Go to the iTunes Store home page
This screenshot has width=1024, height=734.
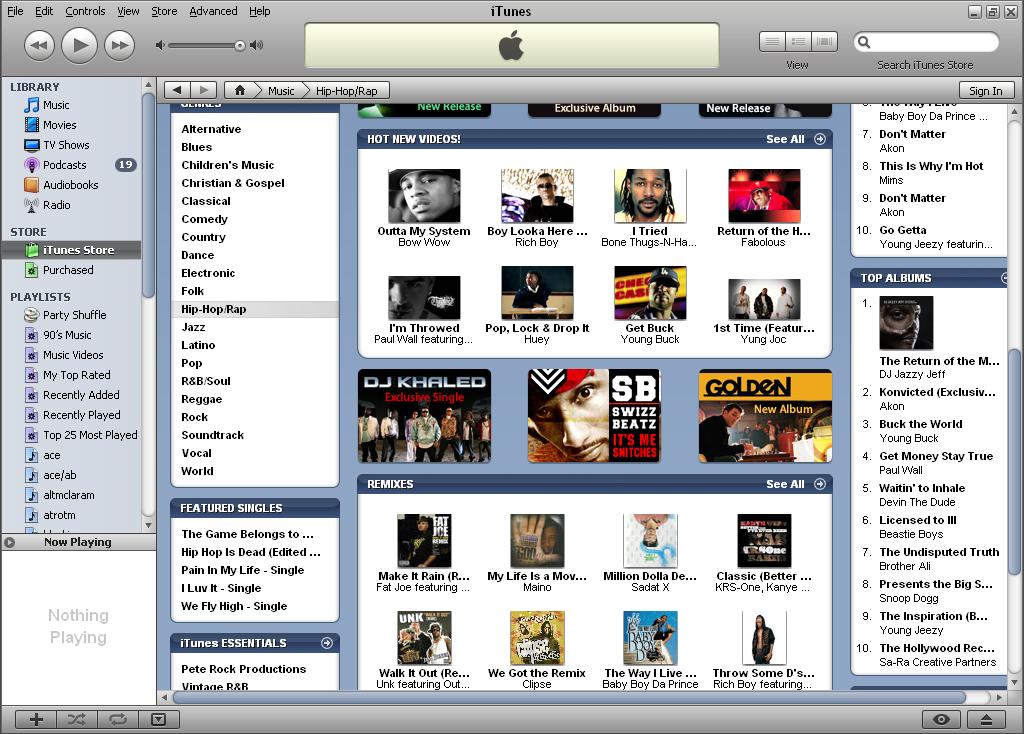(x=240, y=90)
